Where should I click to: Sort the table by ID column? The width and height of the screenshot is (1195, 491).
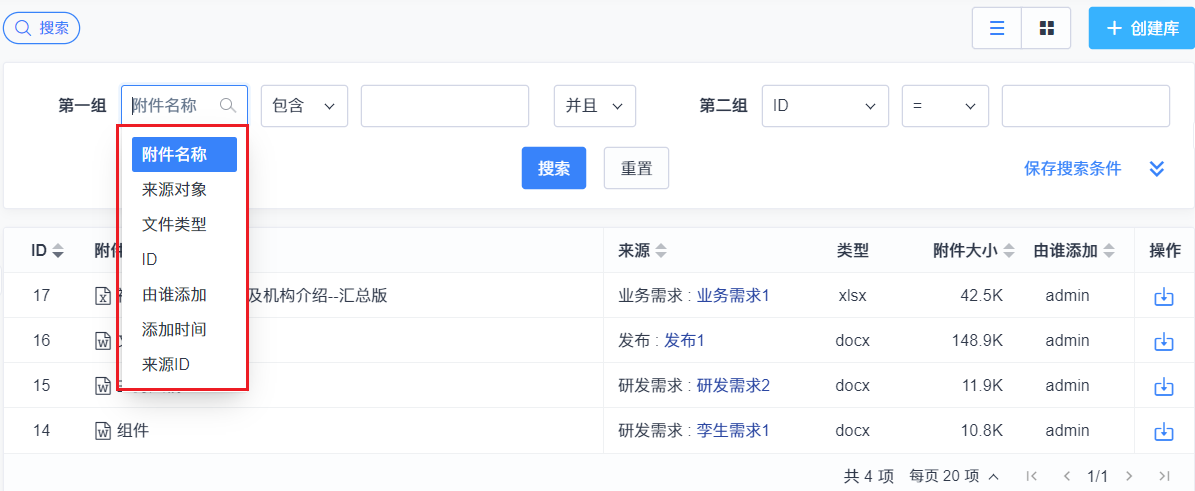point(47,250)
